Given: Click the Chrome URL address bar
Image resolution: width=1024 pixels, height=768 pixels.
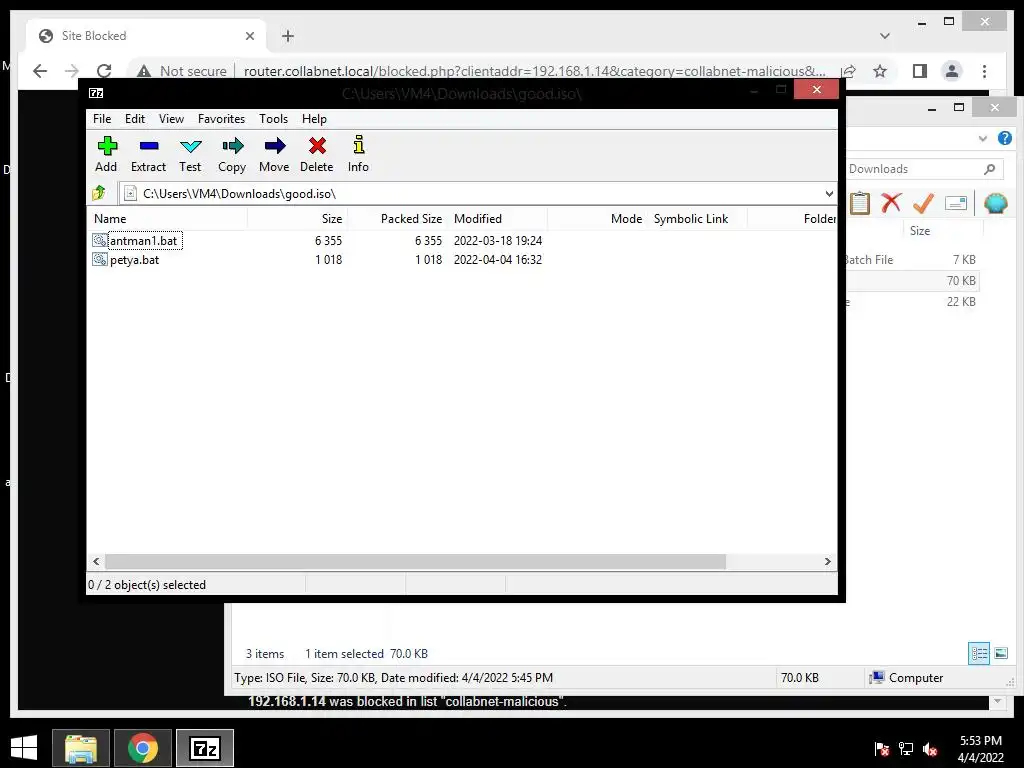Looking at the screenshot, I should (x=534, y=71).
